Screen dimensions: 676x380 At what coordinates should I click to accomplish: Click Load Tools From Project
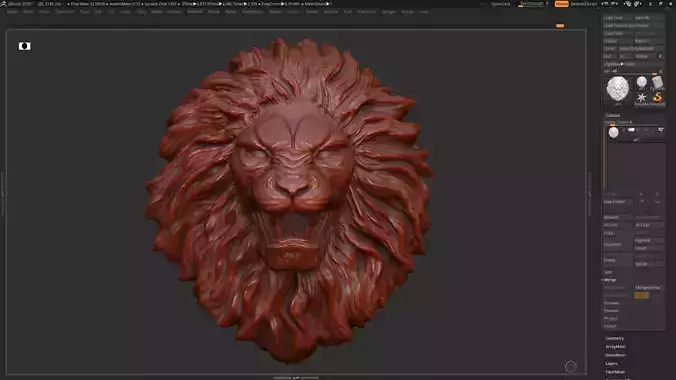(x=633, y=25)
